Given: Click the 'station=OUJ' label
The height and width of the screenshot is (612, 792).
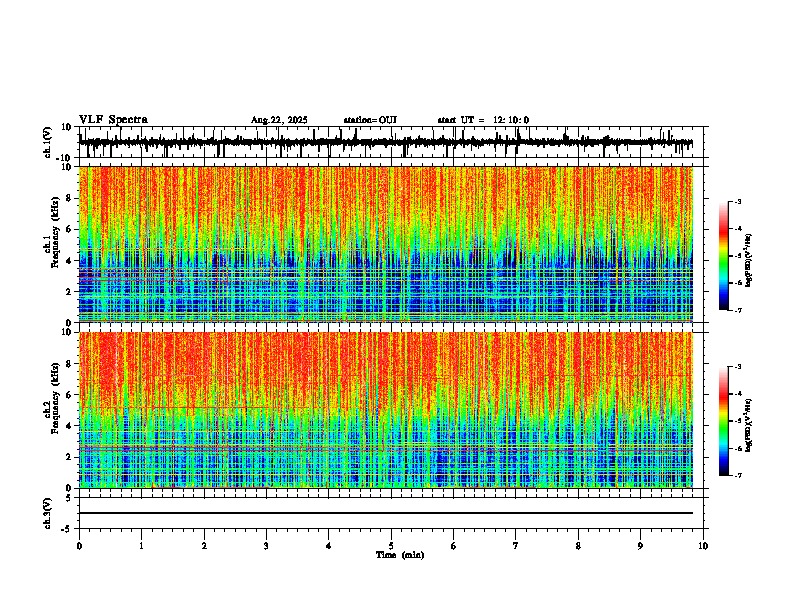Looking at the screenshot, I should [x=370, y=120].
